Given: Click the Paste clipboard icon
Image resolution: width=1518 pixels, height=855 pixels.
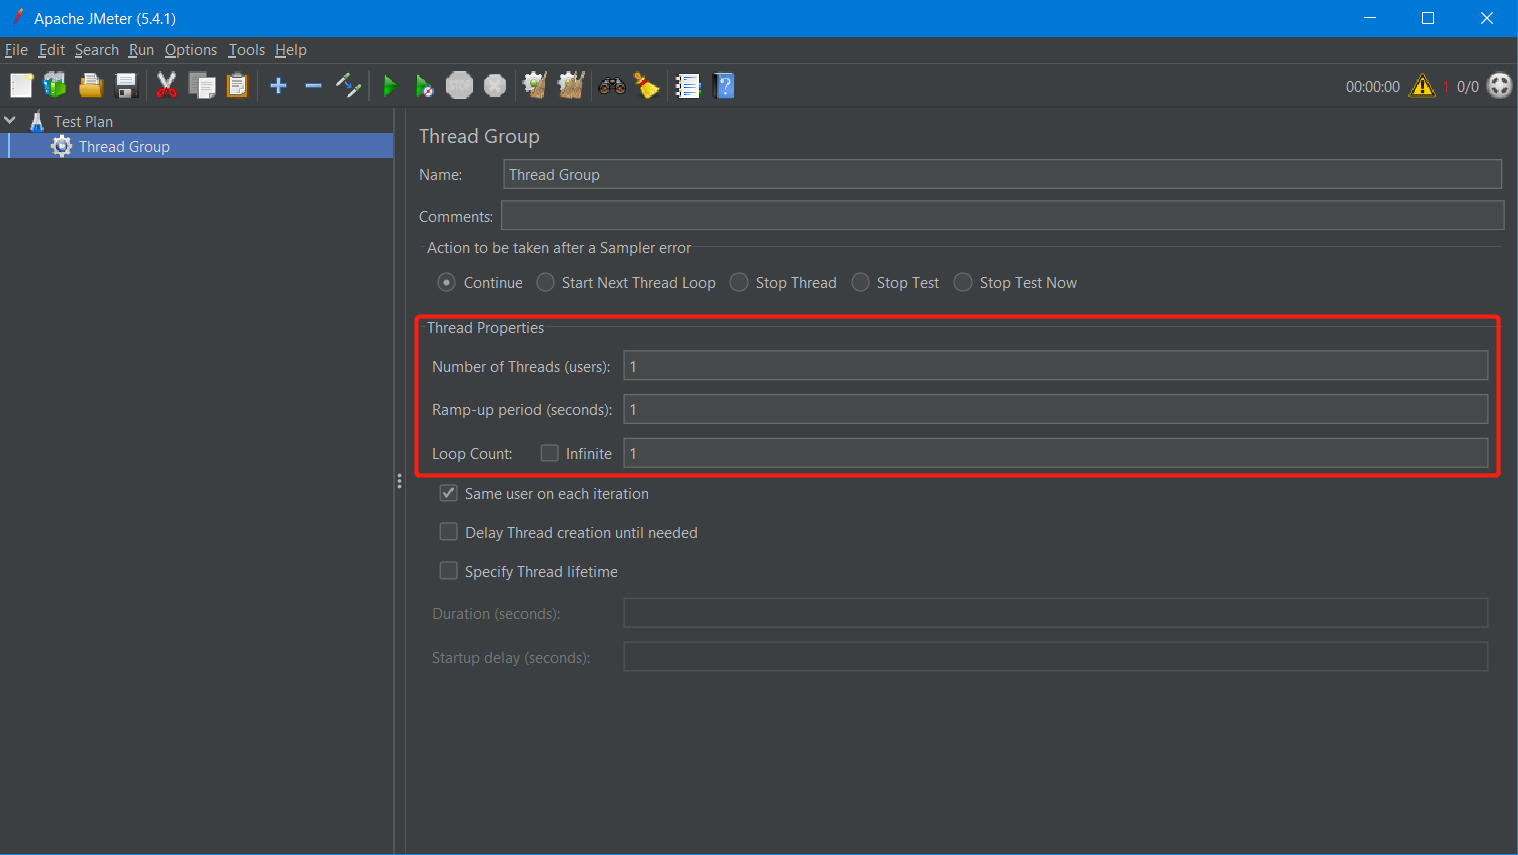Looking at the screenshot, I should (237, 86).
